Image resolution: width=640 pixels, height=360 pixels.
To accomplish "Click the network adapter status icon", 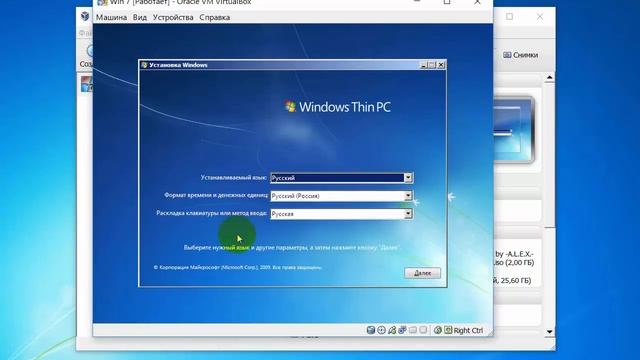I will click(x=402, y=330).
